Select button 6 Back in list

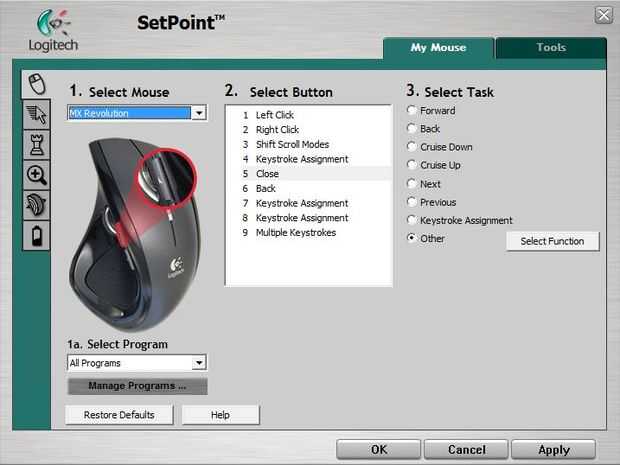coord(308,188)
